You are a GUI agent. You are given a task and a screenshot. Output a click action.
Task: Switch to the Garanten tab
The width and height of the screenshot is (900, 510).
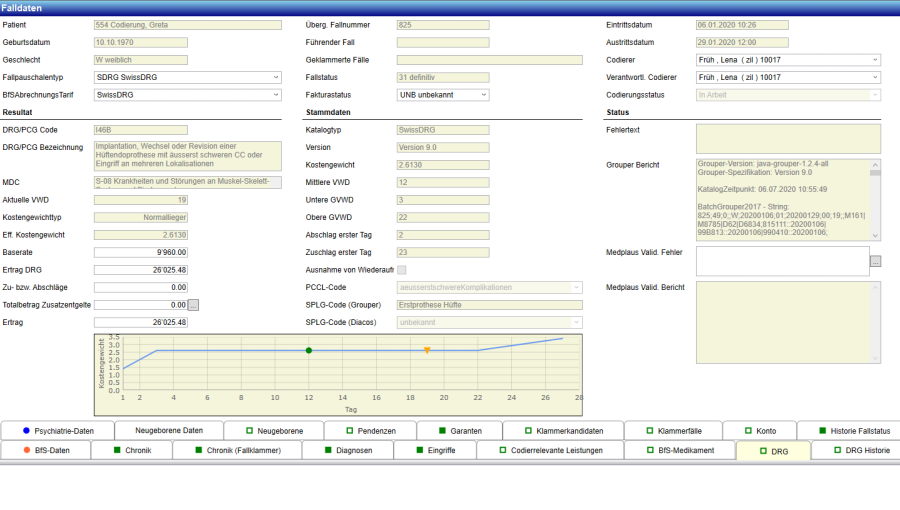(459, 430)
